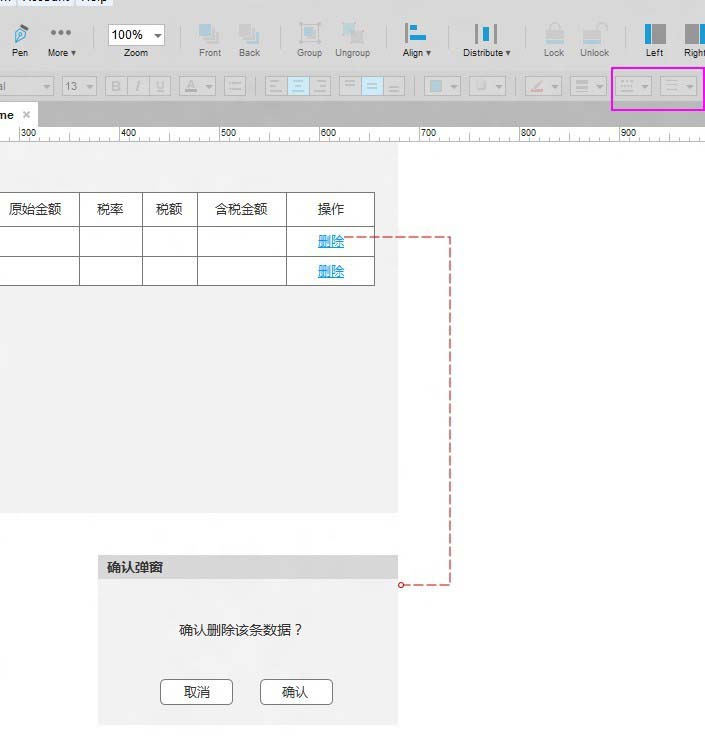Click the Lock icon
The image size is (705, 744).
[554, 38]
